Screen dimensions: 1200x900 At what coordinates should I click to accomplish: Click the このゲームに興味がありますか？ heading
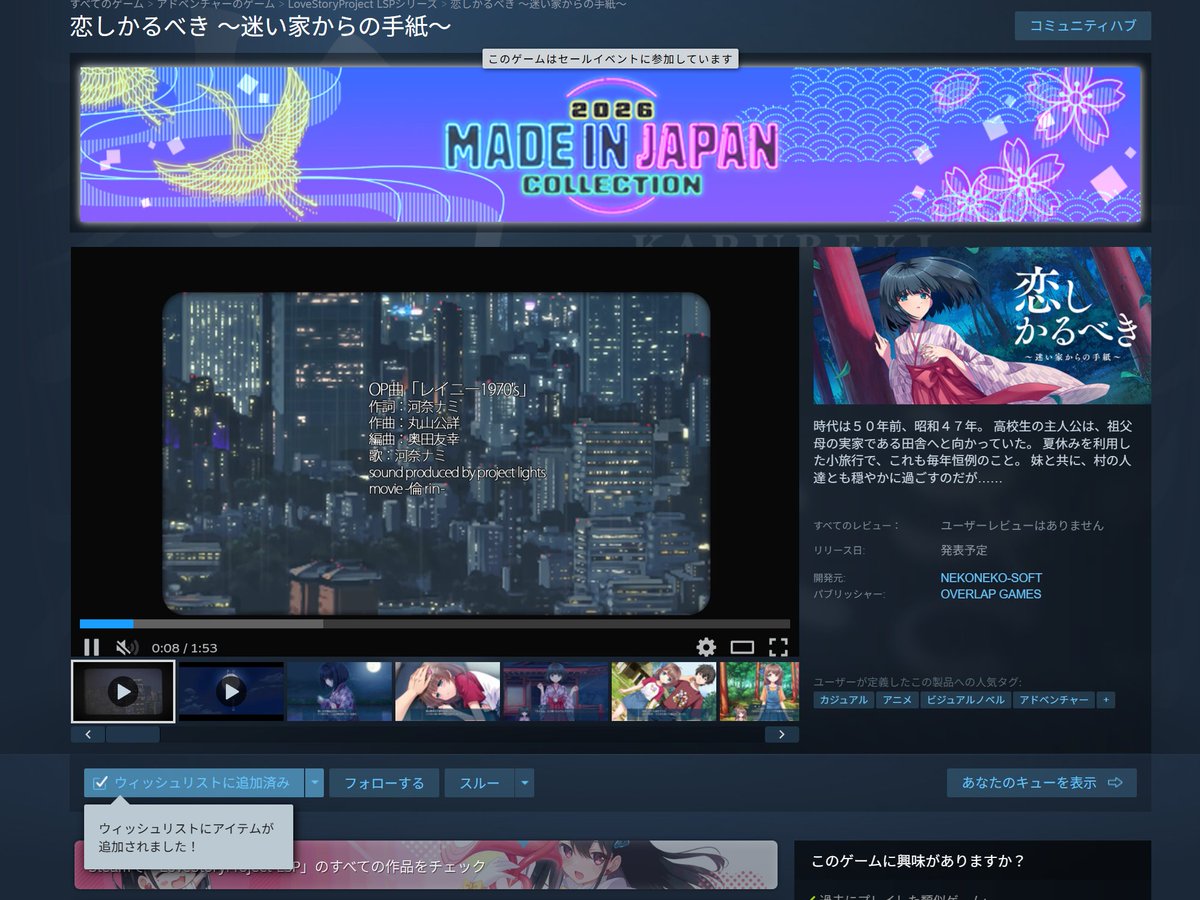(x=918, y=861)
